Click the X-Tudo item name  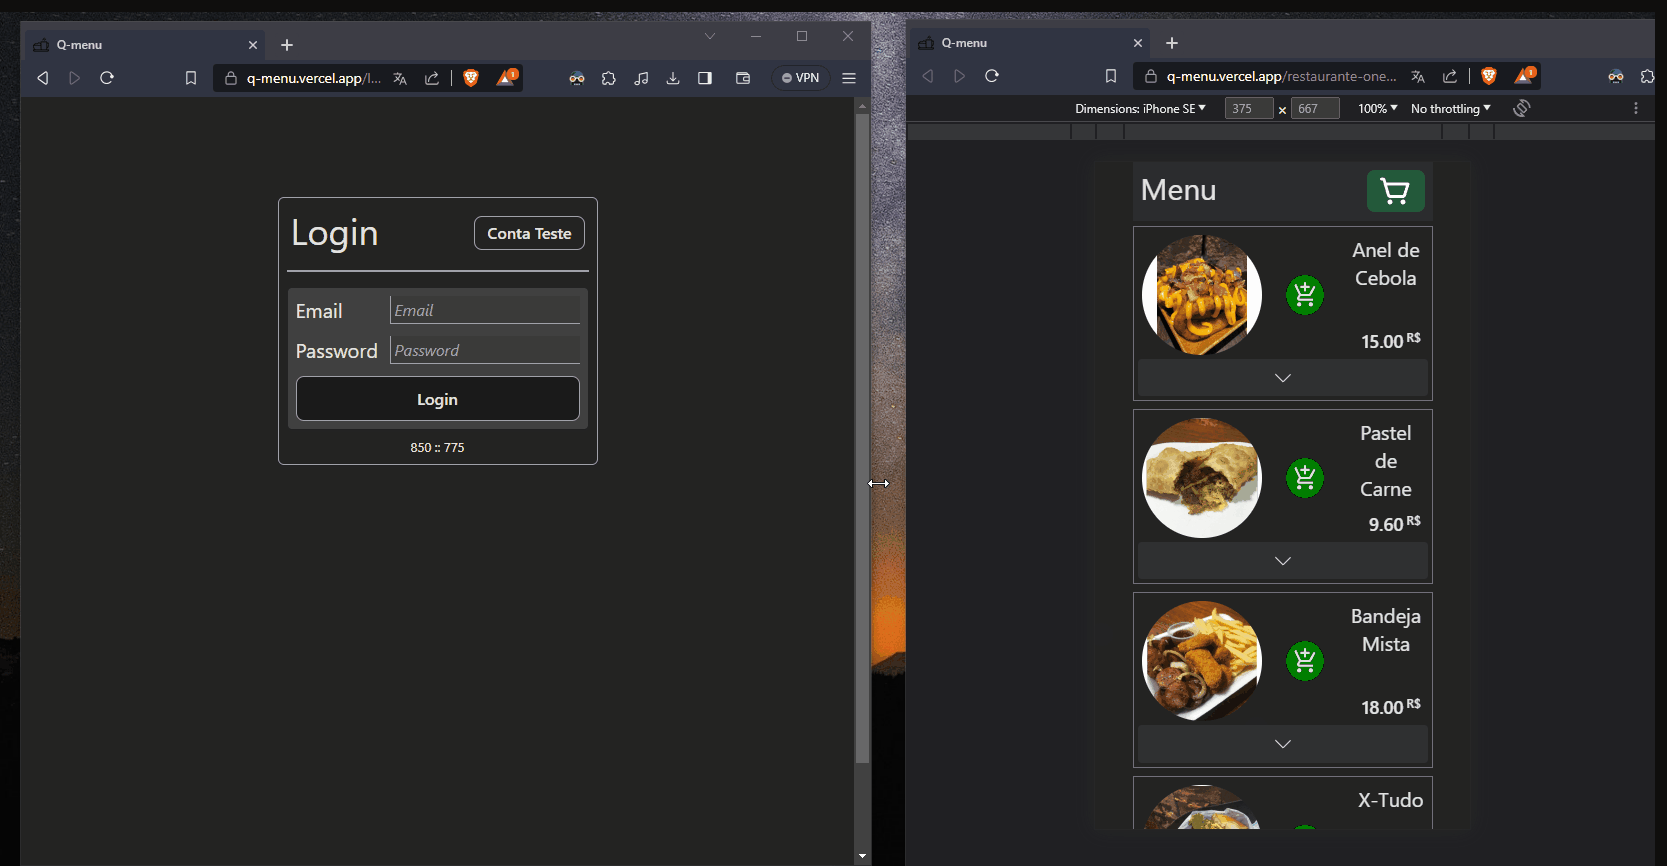click(x=1390, y=800)
